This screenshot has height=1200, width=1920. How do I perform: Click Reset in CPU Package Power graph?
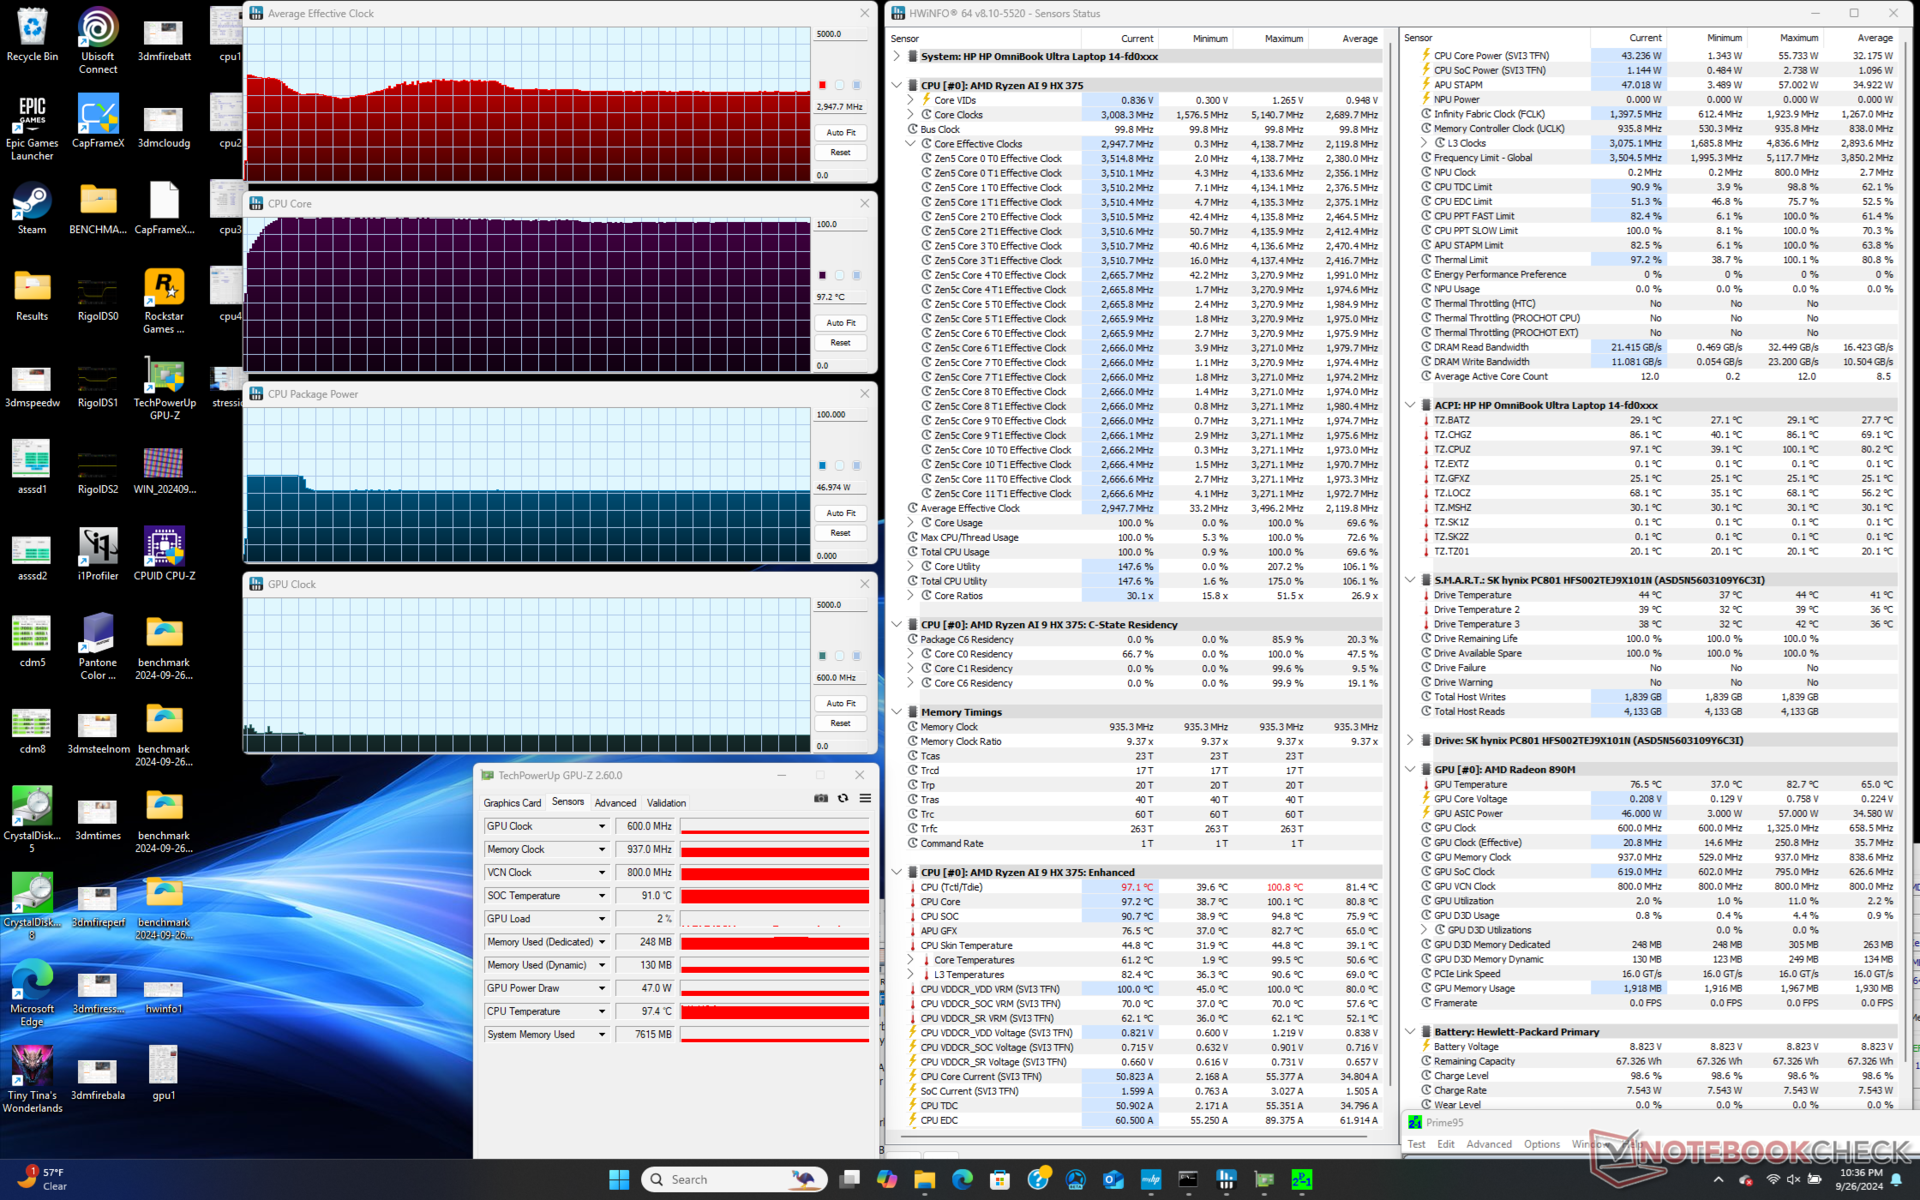[x=840, y=533]
